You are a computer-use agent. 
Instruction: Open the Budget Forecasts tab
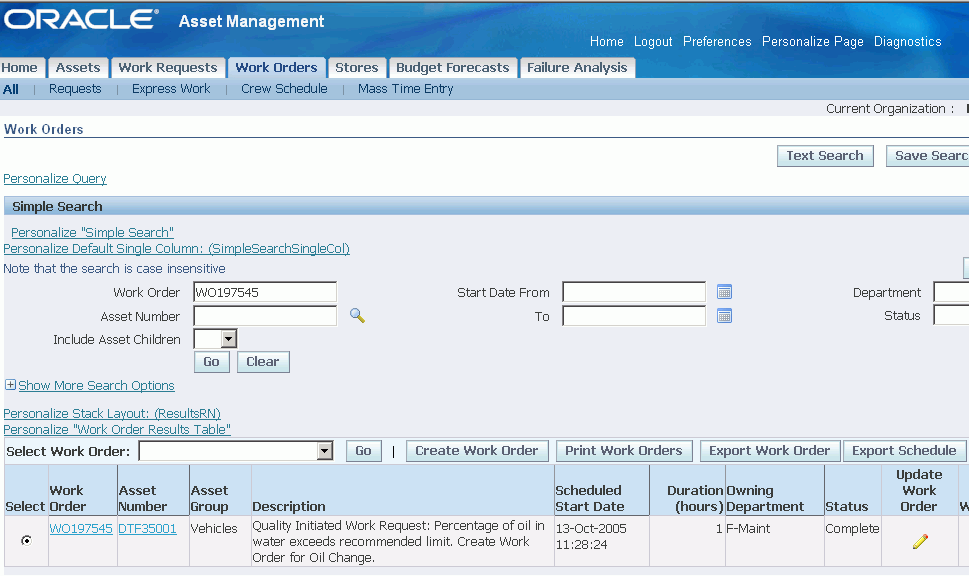452,67
